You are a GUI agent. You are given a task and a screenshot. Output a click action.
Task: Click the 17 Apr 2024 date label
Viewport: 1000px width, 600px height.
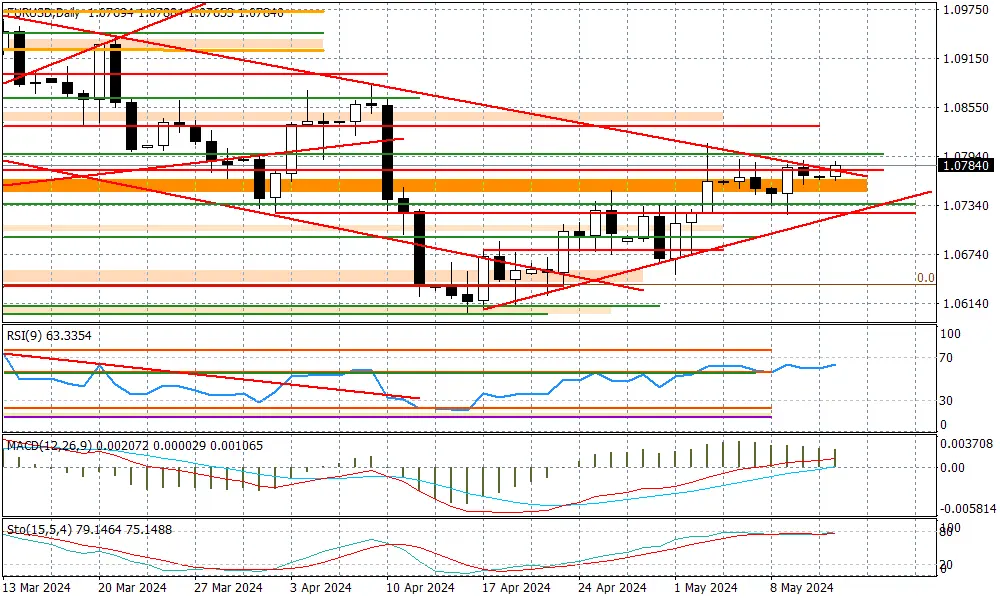(x=517, y=588)
